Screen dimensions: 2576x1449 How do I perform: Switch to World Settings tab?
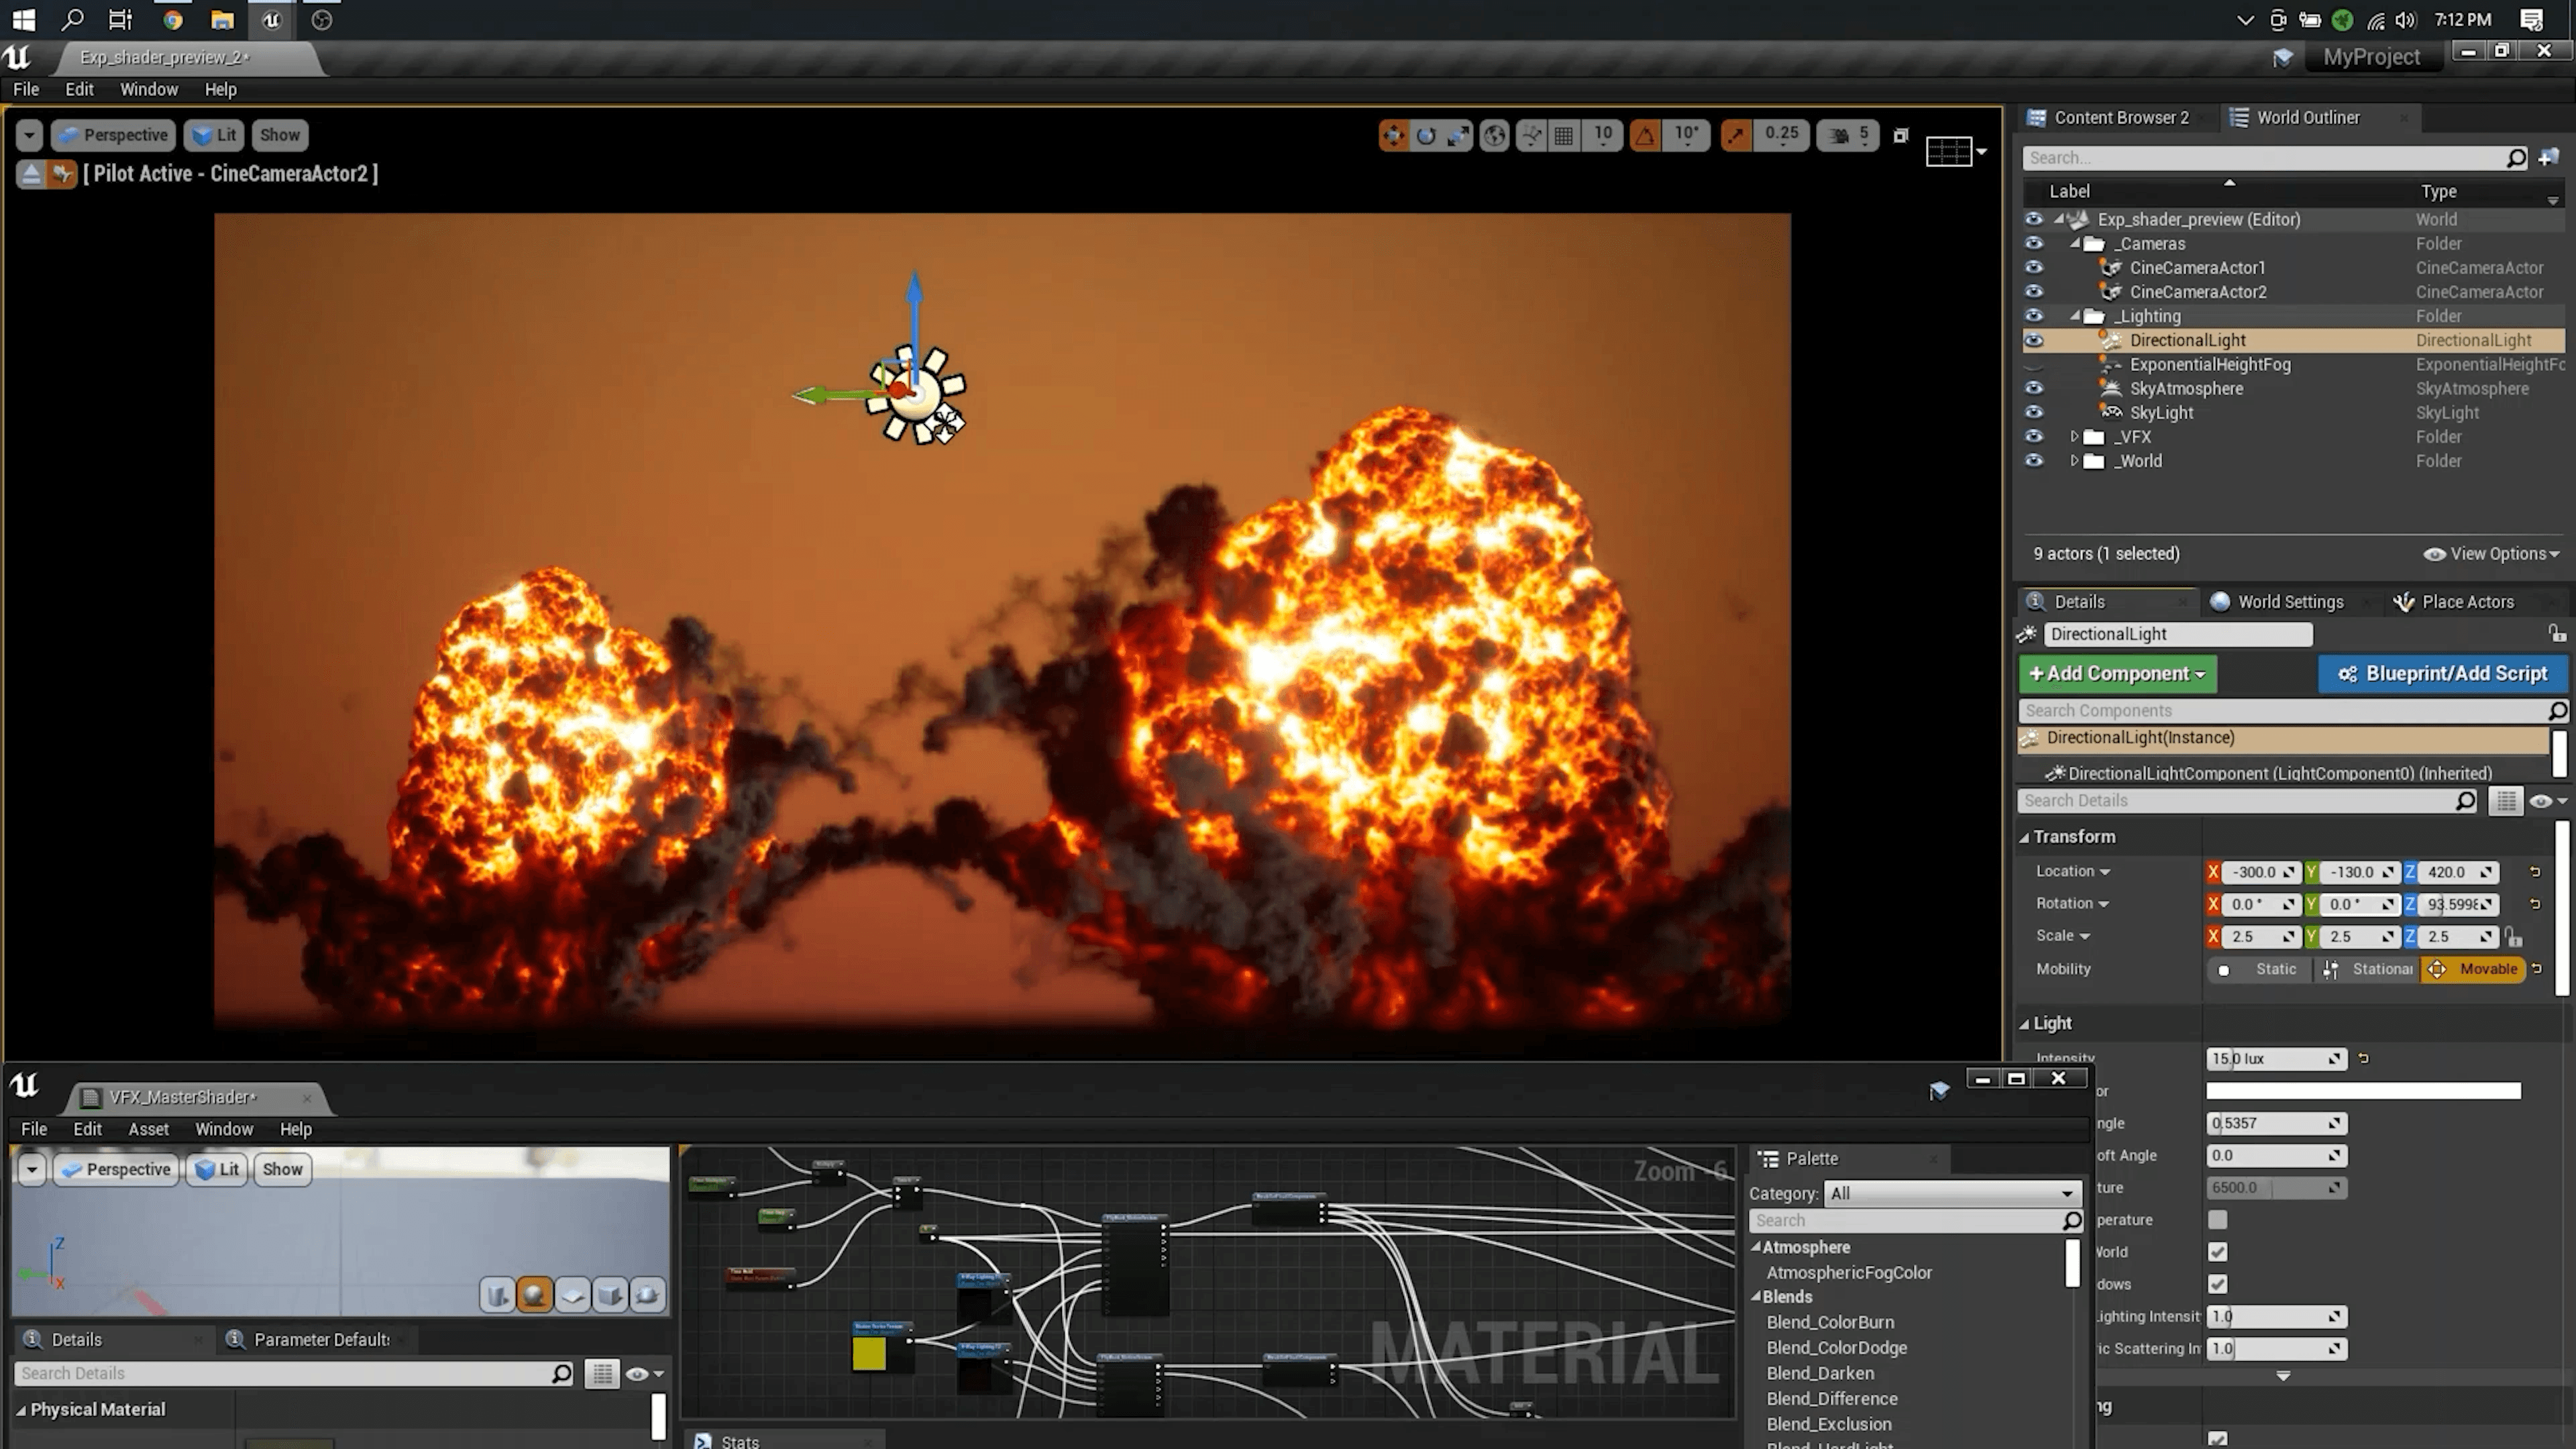2290,602
